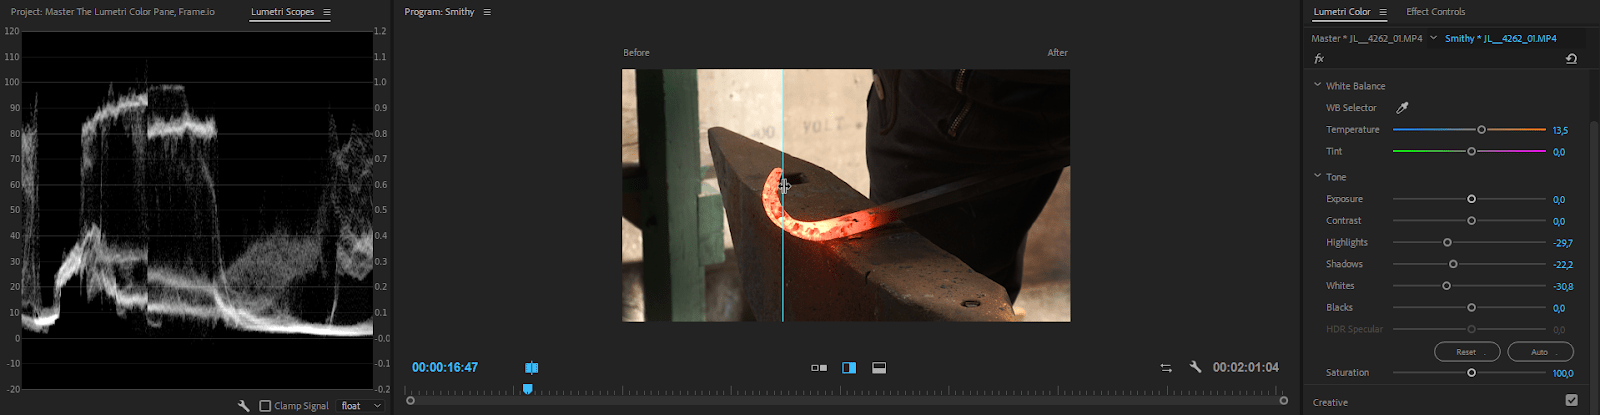
Task: Click the Shadows value -22,2
Action: coord(1563,265)
